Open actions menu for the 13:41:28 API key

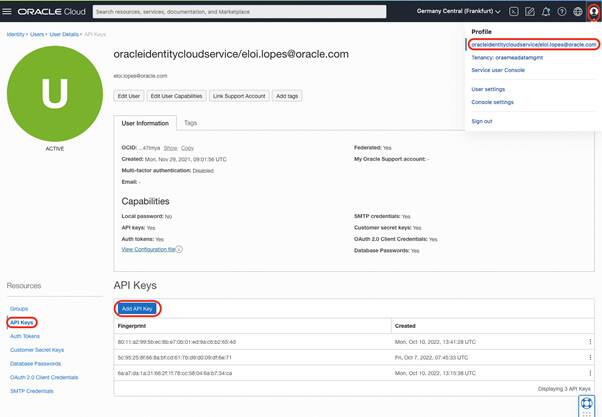point(590,342)
